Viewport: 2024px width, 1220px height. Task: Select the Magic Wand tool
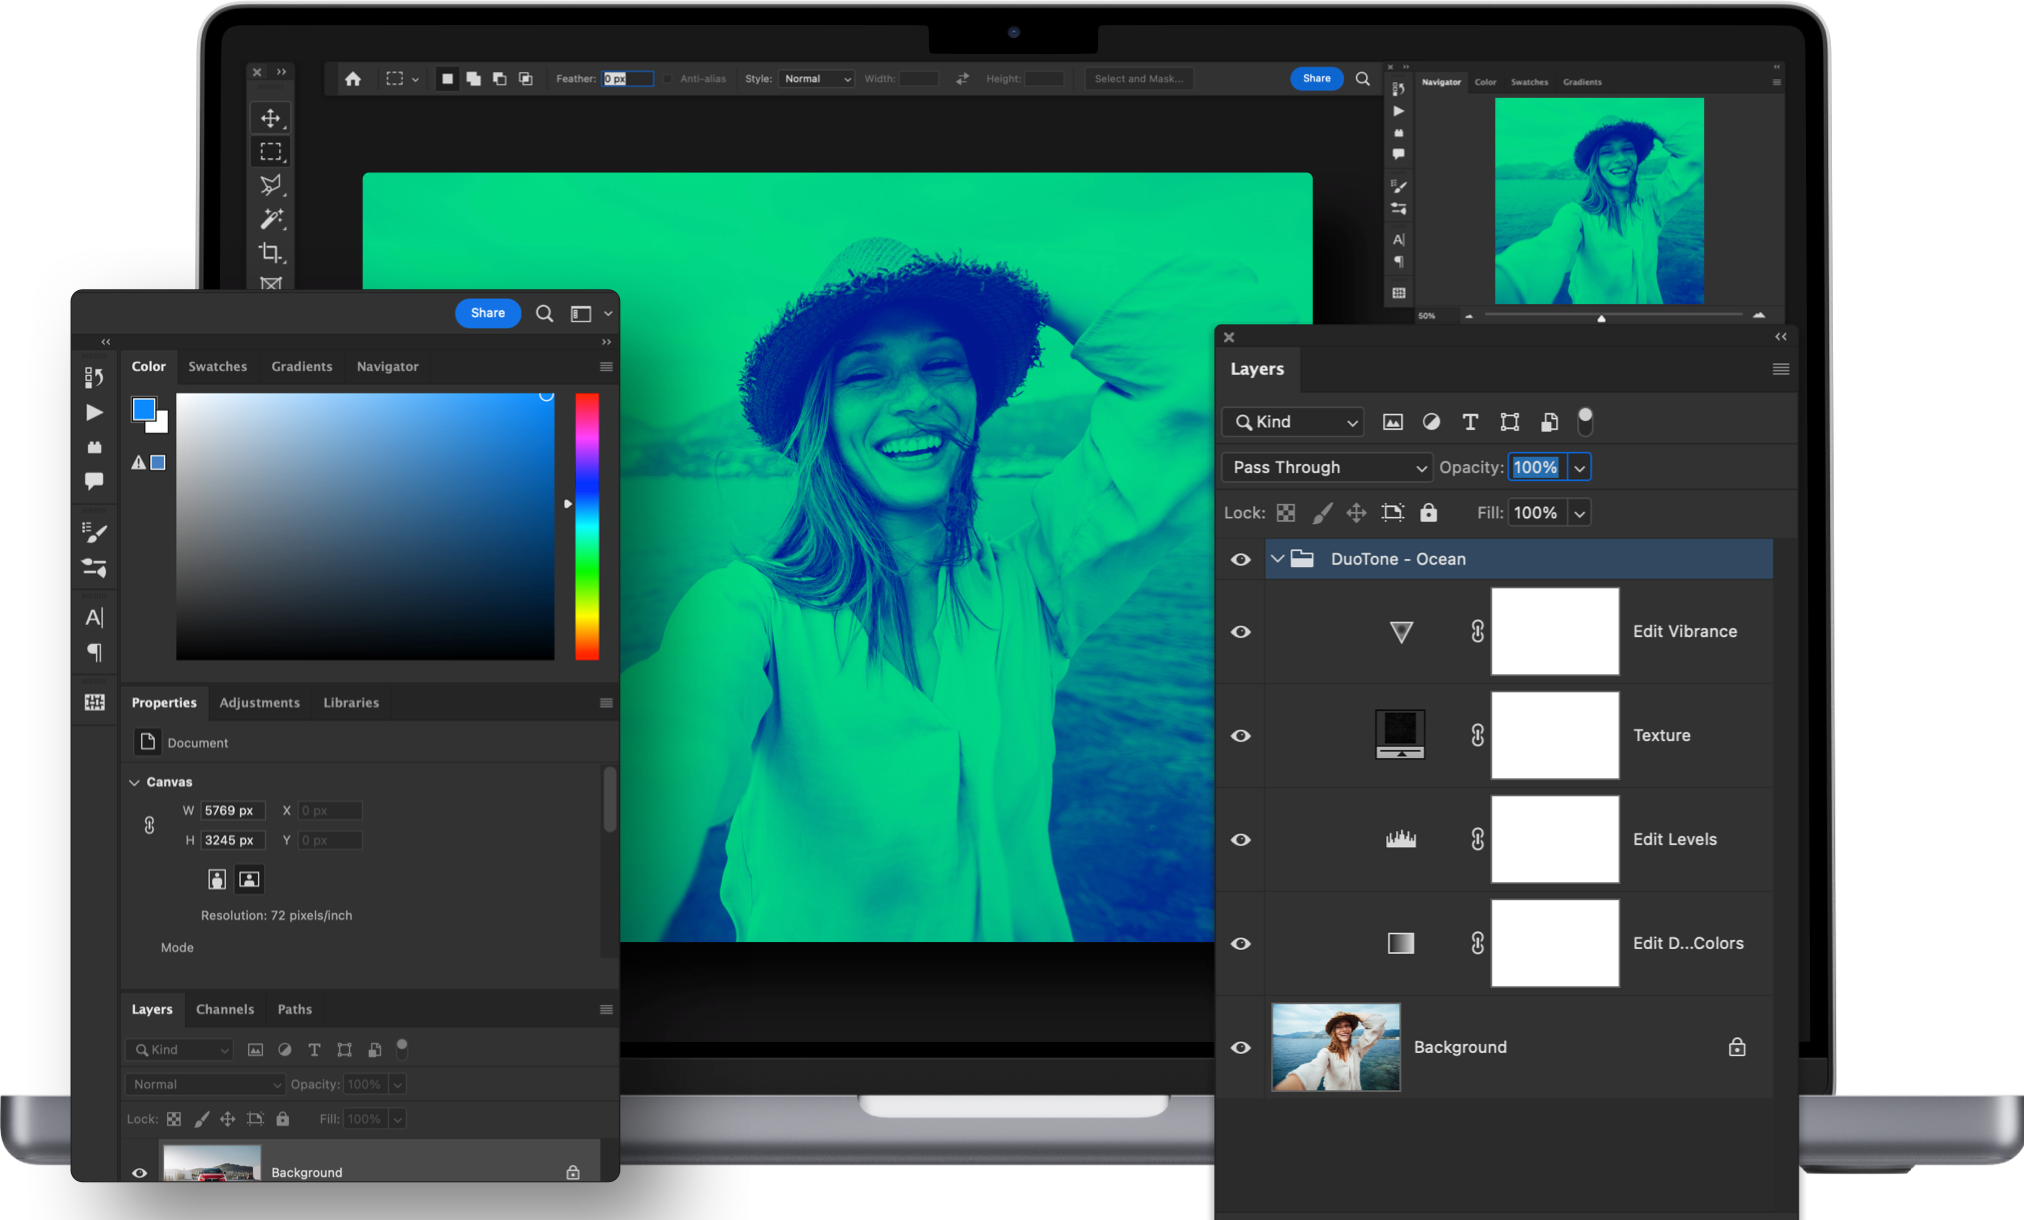tap(270, 219)
